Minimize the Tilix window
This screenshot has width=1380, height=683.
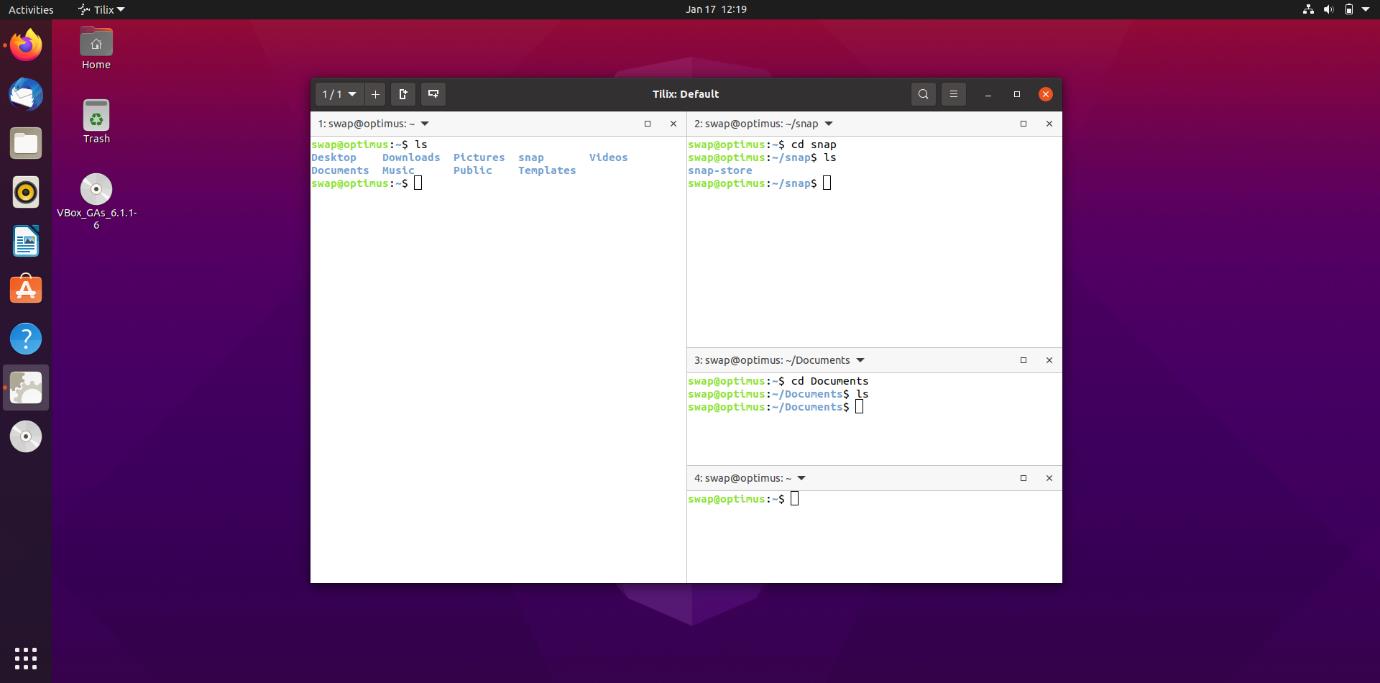click(988, 94)
